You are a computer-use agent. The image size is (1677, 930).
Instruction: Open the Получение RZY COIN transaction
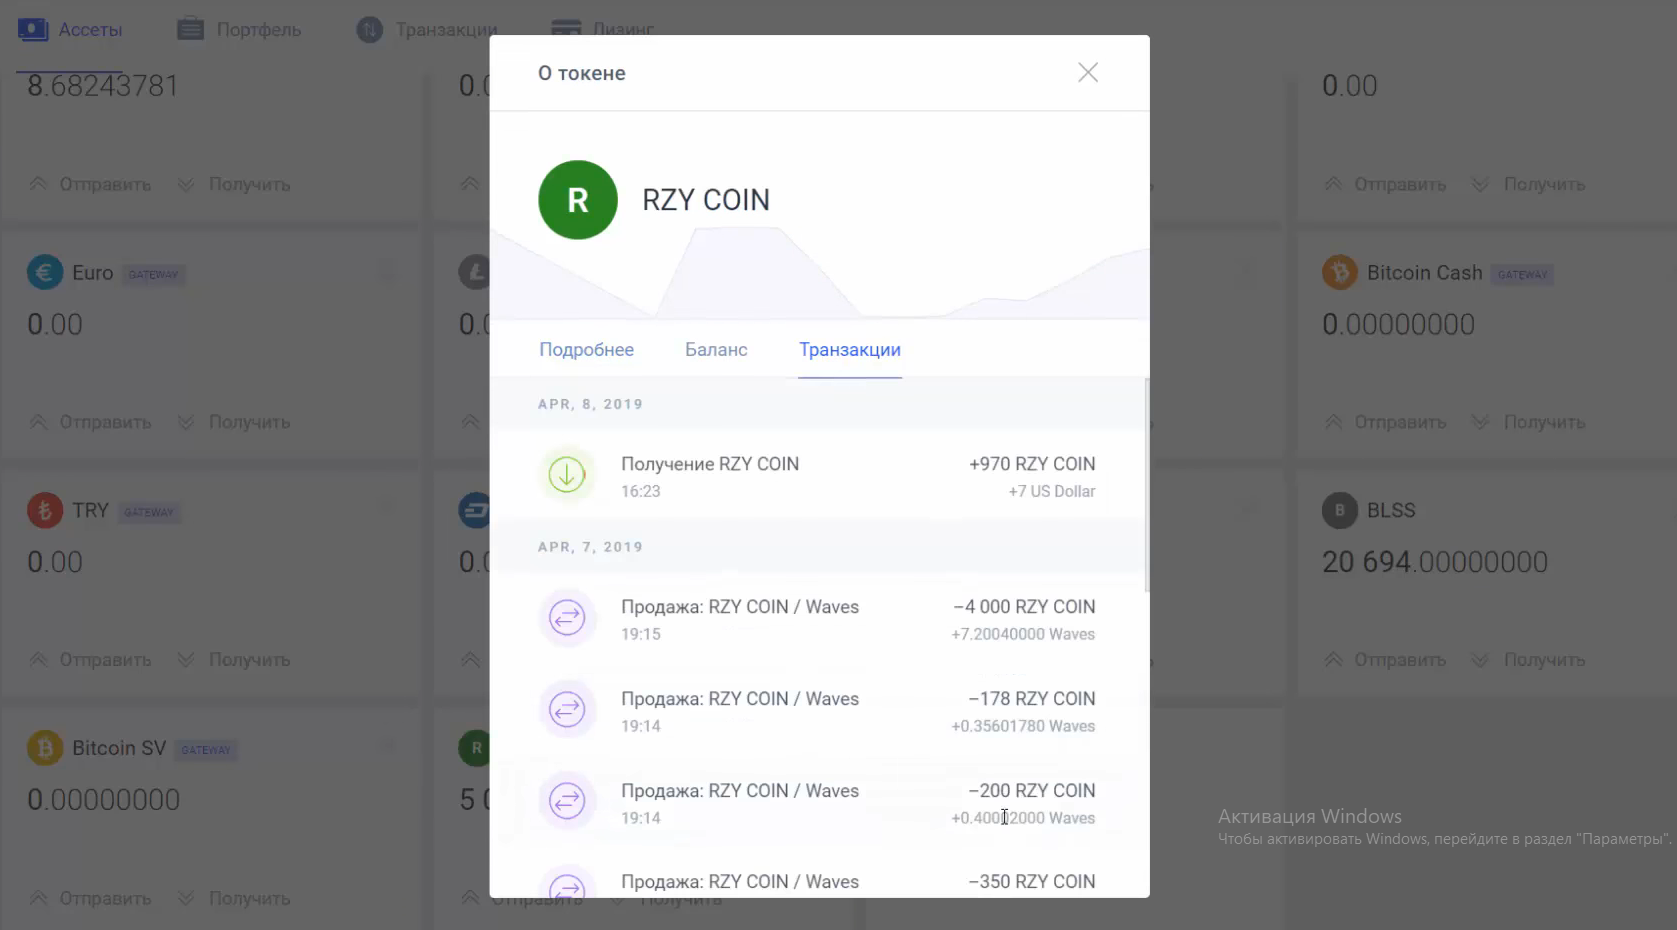819,476
